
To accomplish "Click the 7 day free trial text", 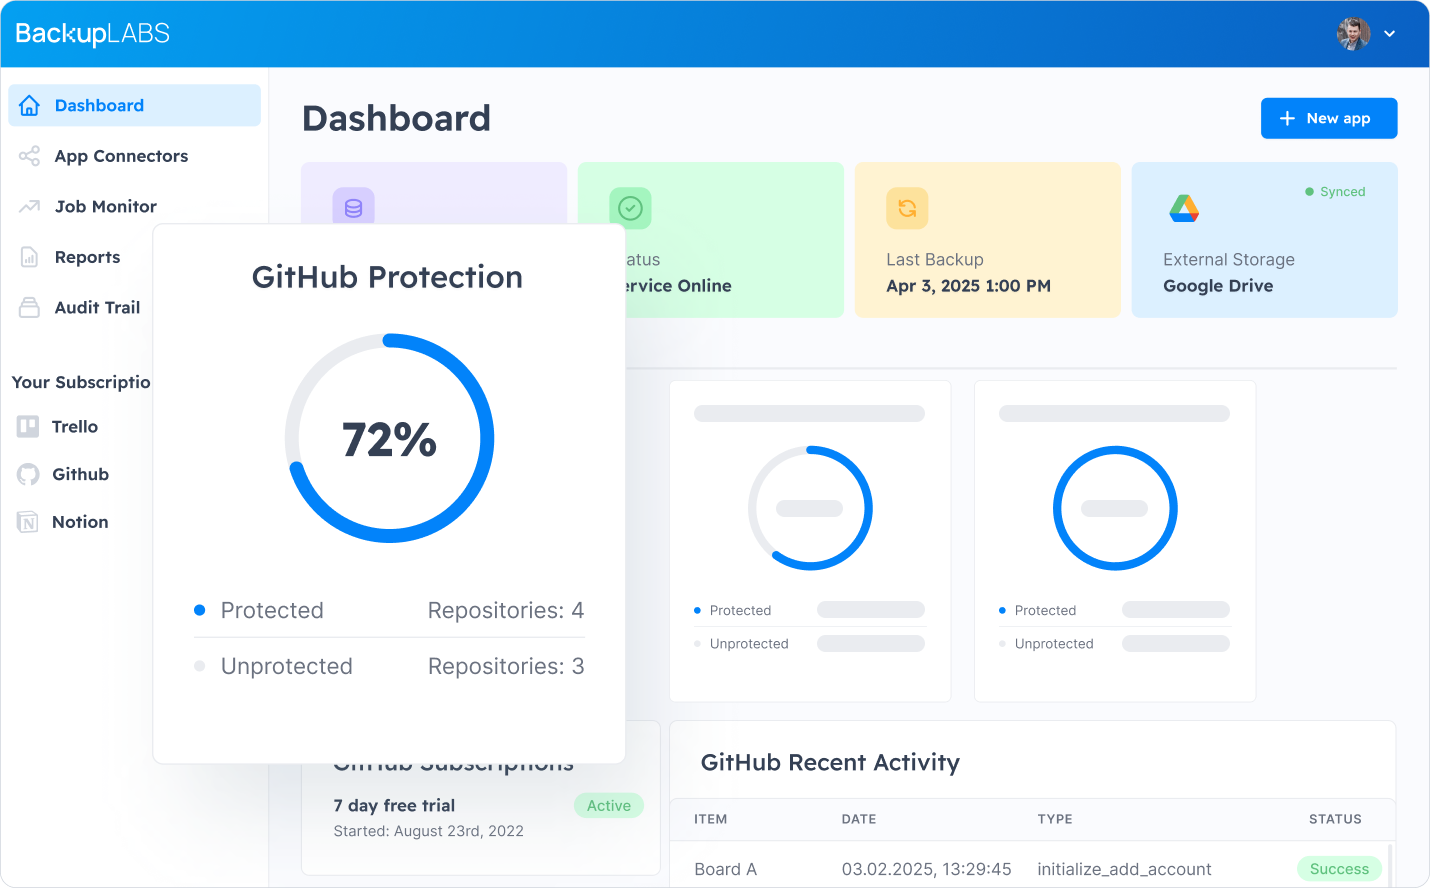I will coord(394,806).
